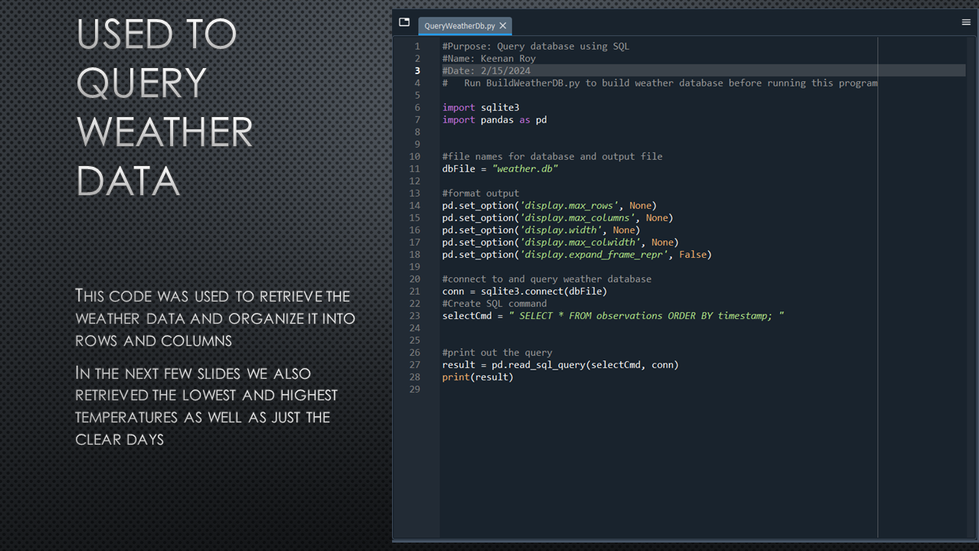Viewport: 979px width, 551px height.
Task: Click the '#file names for database' comment
Action: [552, 157]
